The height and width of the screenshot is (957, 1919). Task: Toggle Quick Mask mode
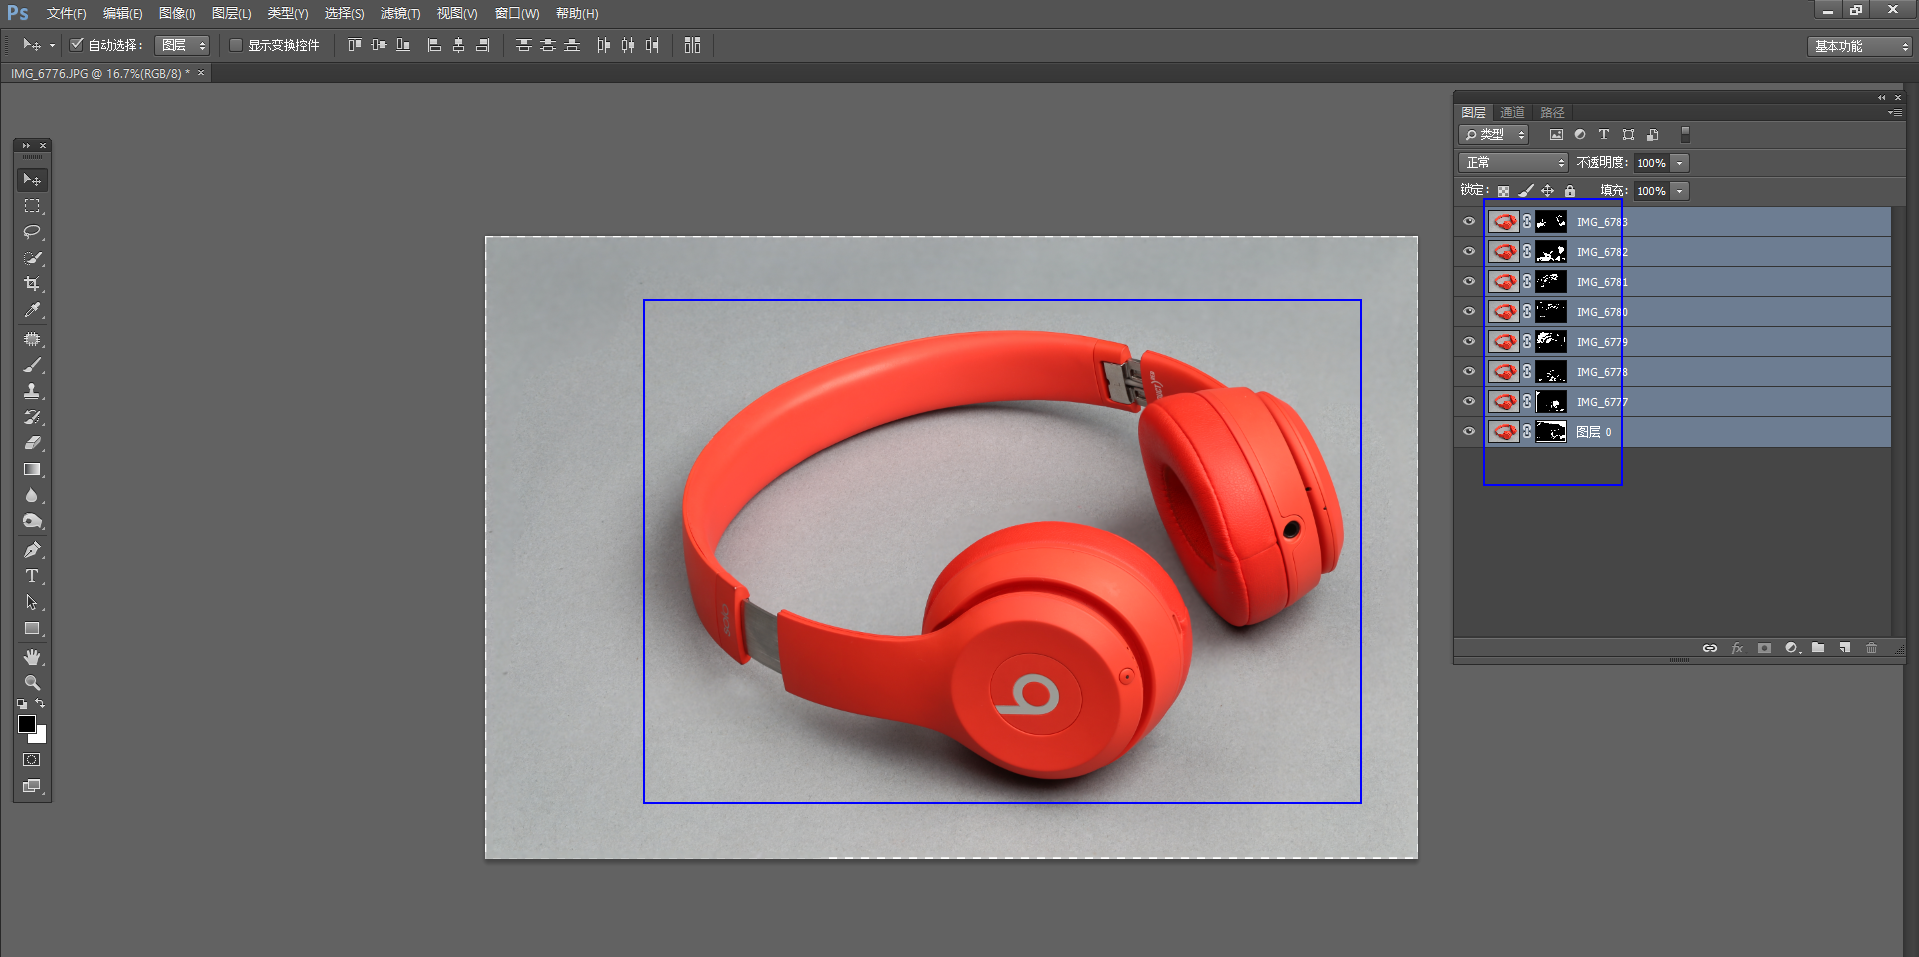[32, 760]
